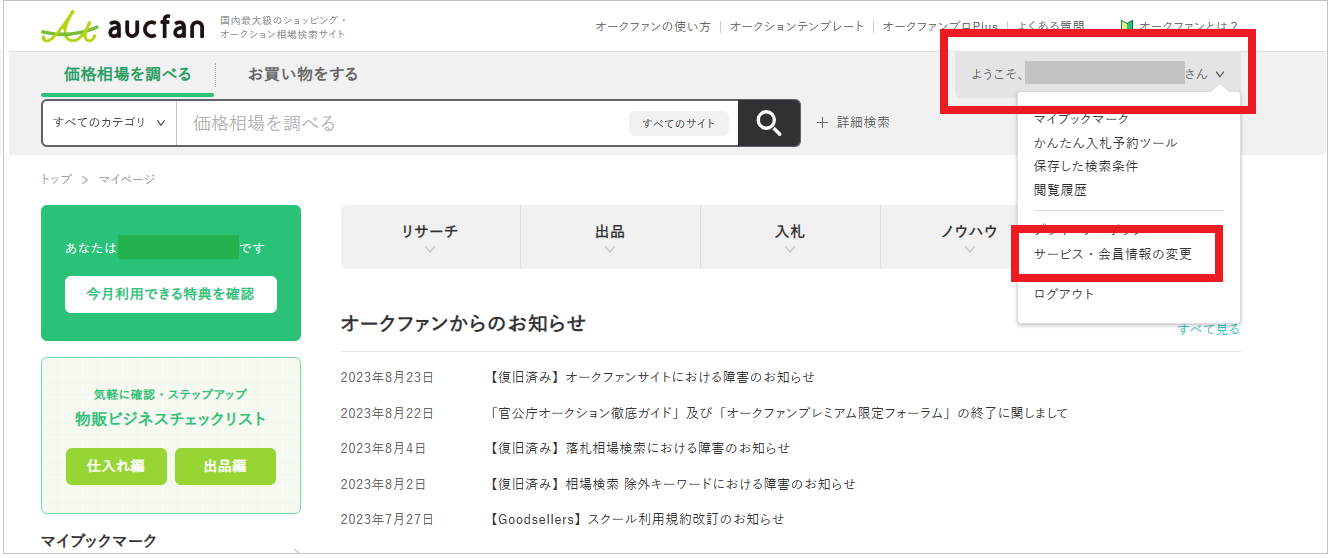
Task: Click the マイページ breadcrumb text
Action: tap(127, 179)
